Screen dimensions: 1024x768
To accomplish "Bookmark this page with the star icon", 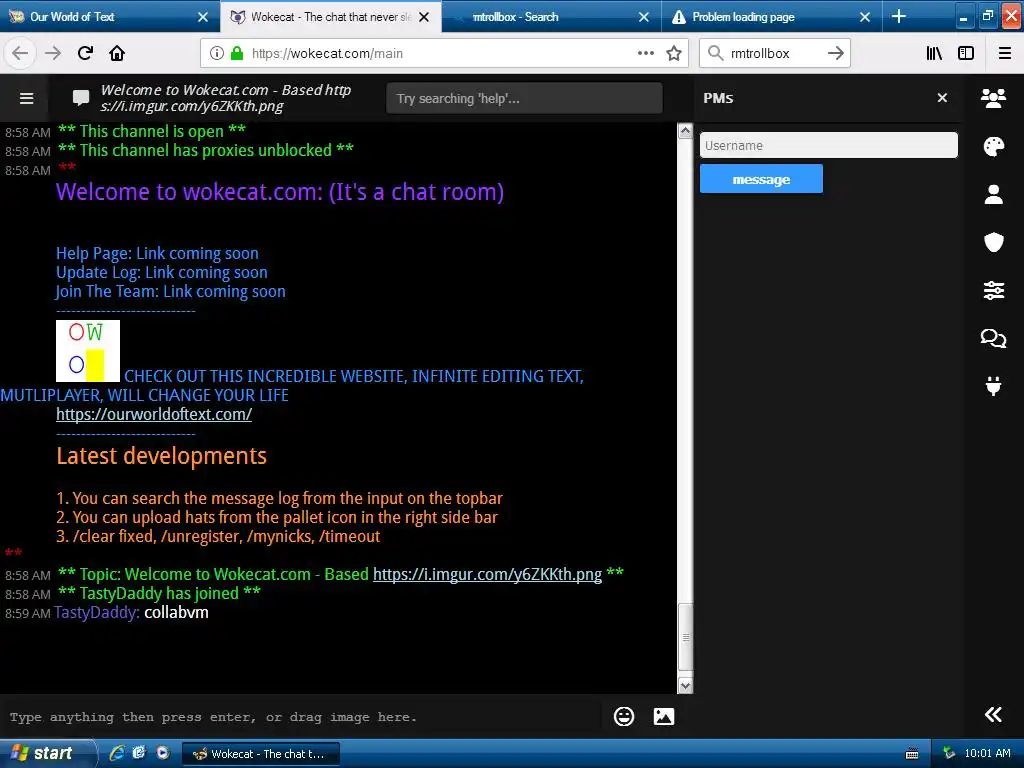I will coord(674,54).
